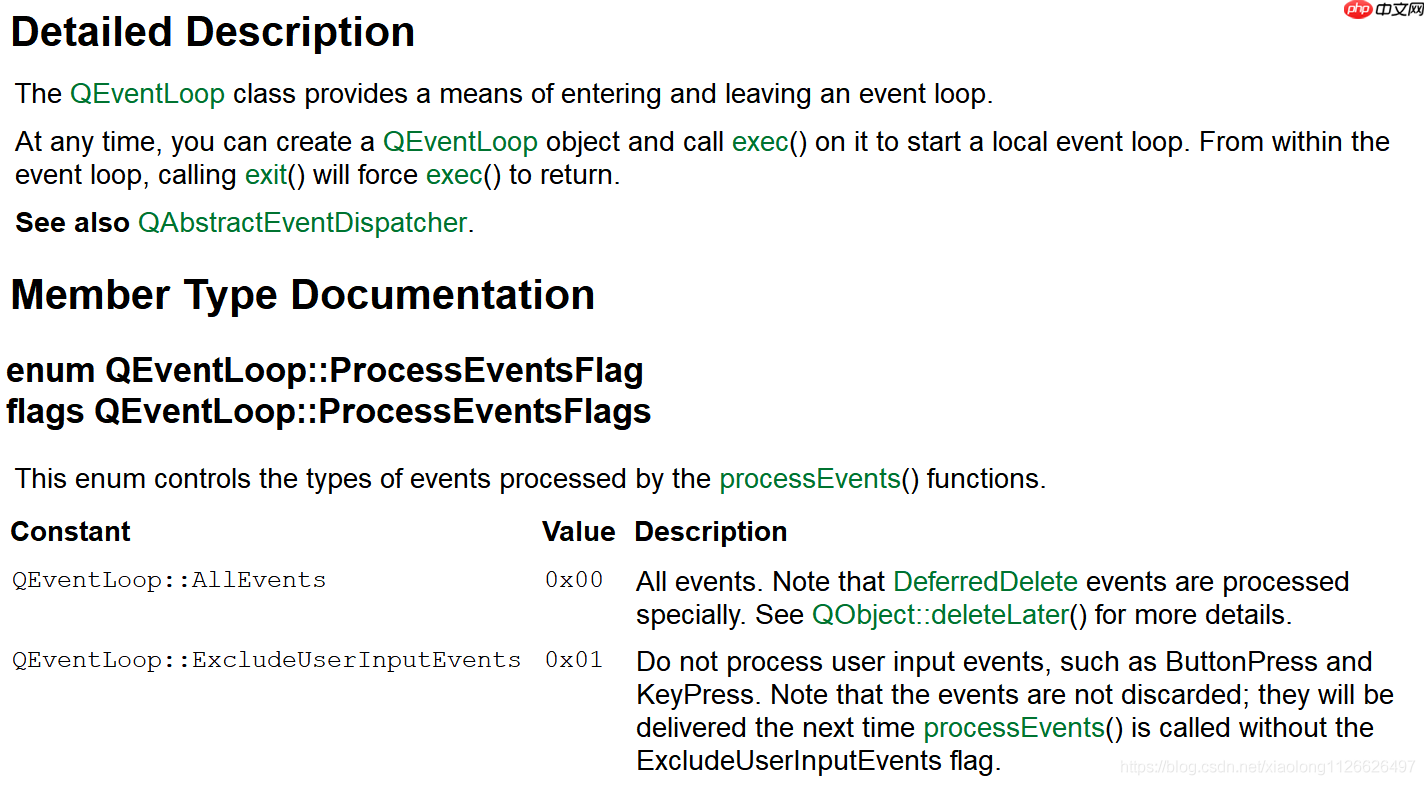Open QEventLoop link in first sentence
The height and width of the screenshot is (785, 1425).
coord(147,94)
